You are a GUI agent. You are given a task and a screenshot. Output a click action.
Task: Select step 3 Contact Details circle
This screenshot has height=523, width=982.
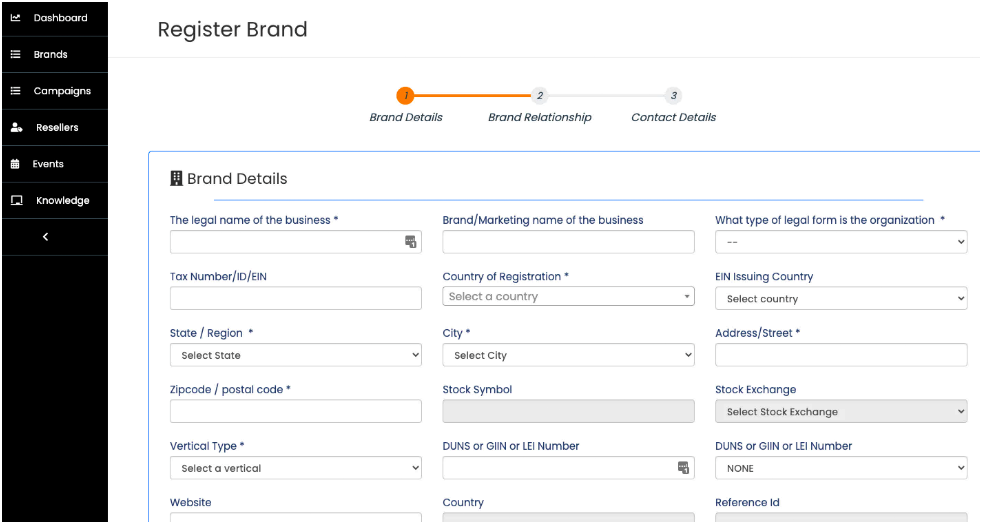[673, 96]
